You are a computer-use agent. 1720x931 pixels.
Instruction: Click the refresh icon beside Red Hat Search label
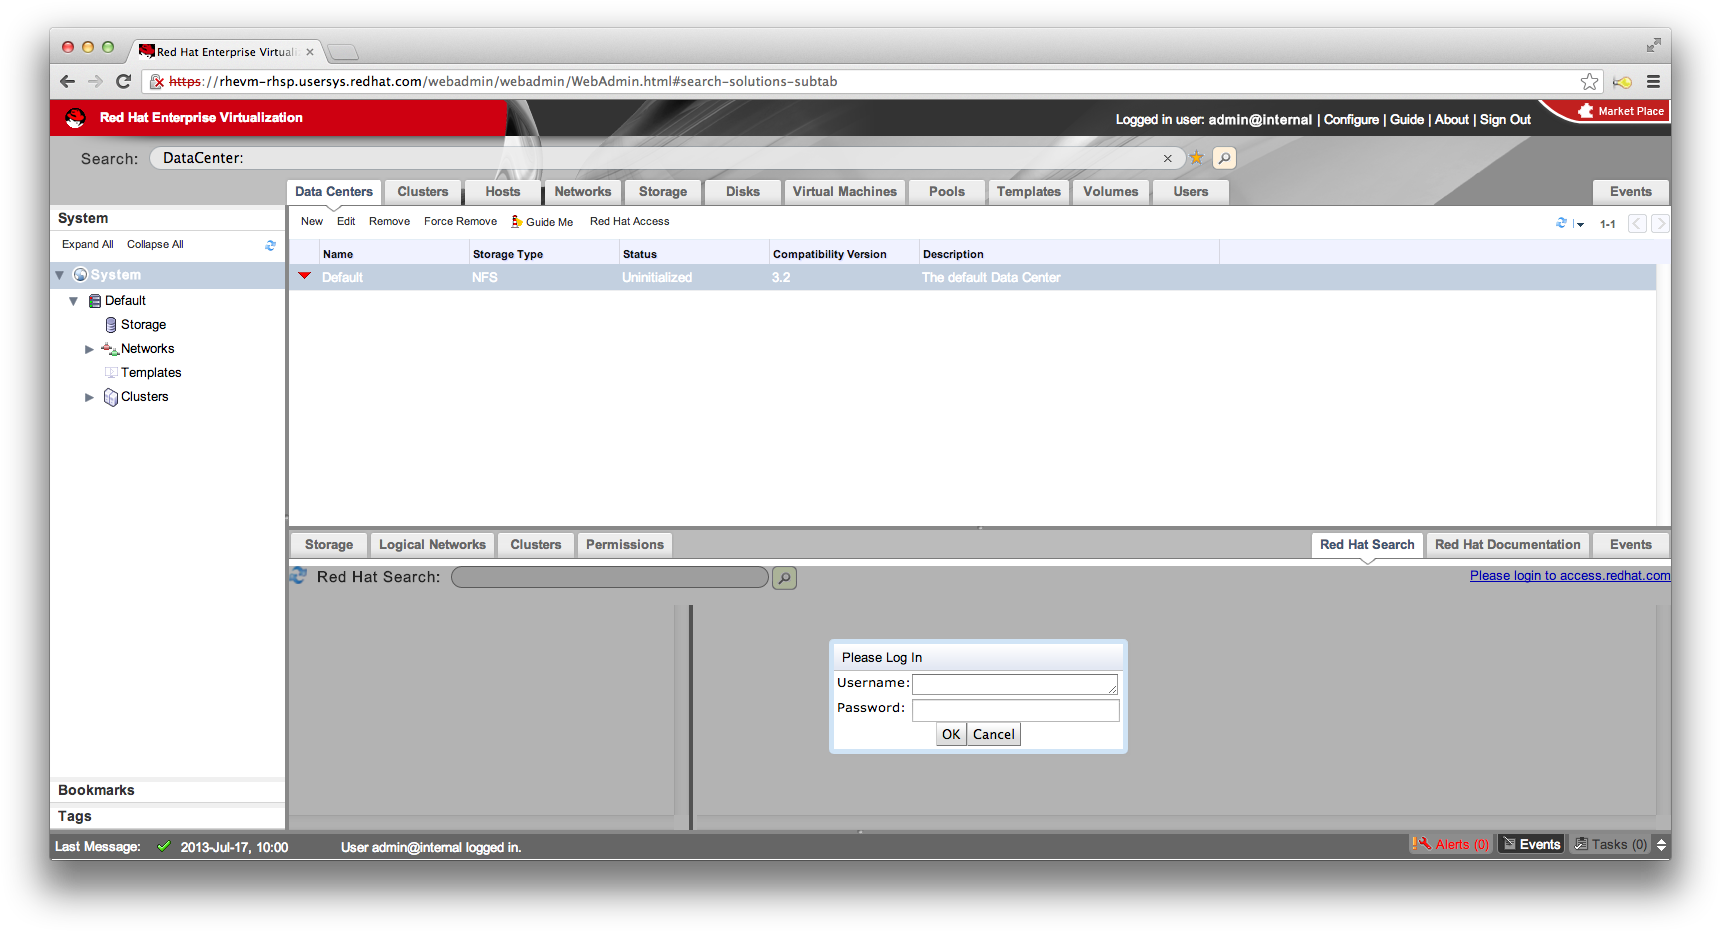pos(298,576)
